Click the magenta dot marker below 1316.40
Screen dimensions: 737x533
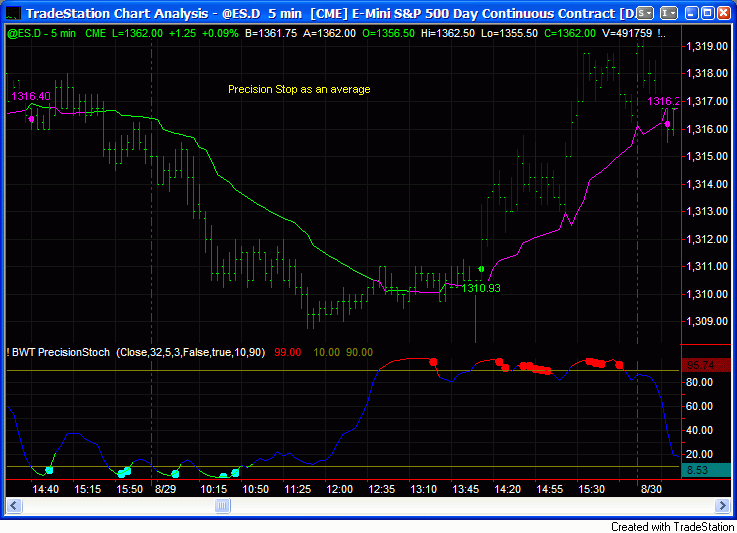(31, 119)
